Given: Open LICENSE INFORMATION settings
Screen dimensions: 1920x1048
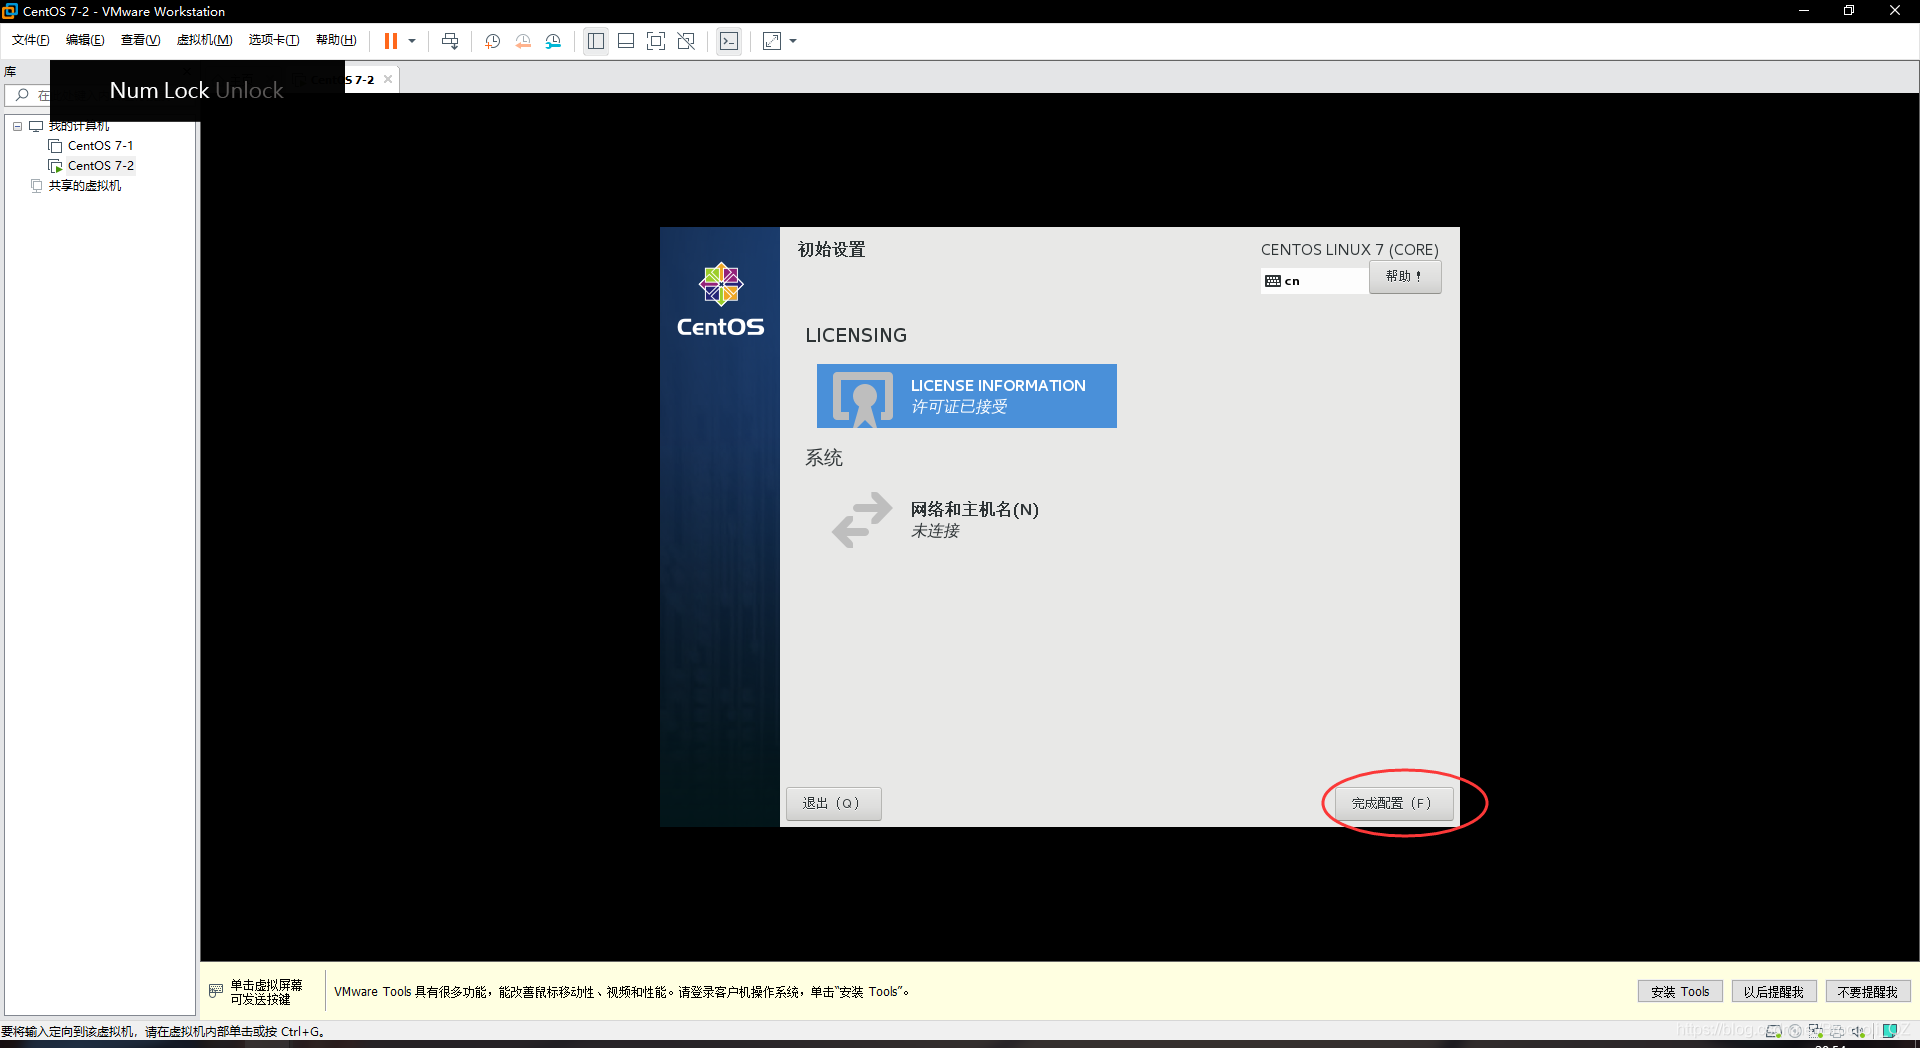Looking at the screenshot, I should coord(966,396).
